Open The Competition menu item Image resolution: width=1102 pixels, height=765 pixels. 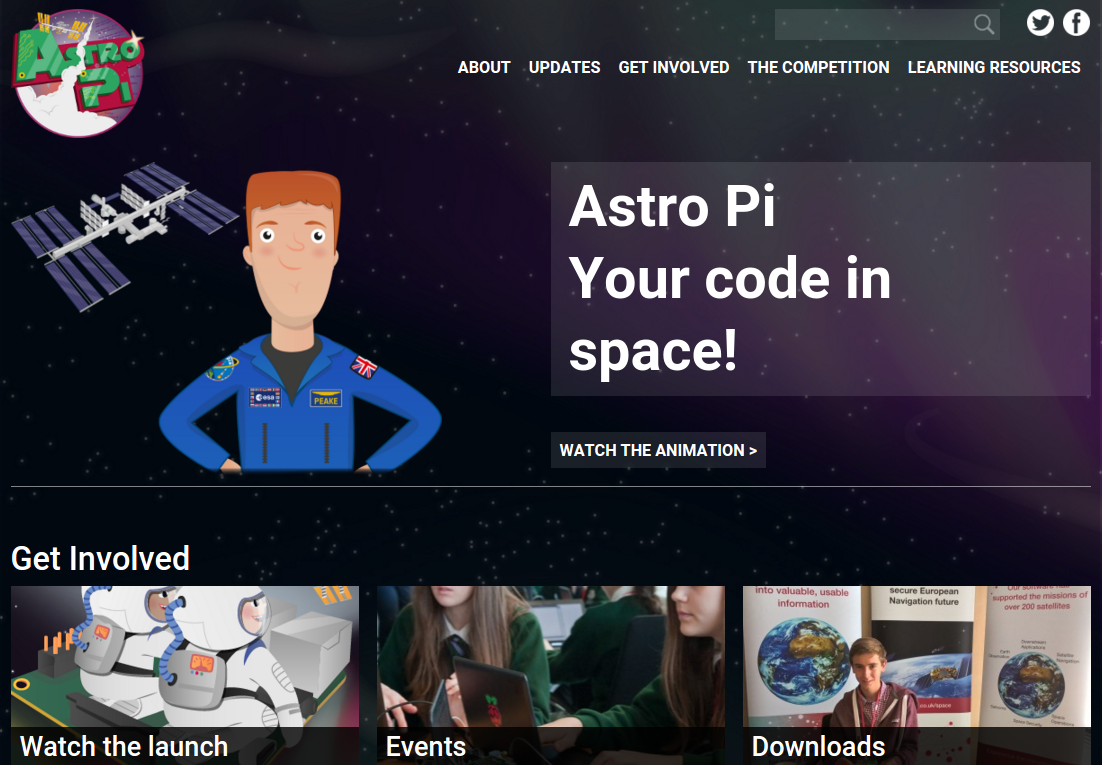tap(818, 68)
